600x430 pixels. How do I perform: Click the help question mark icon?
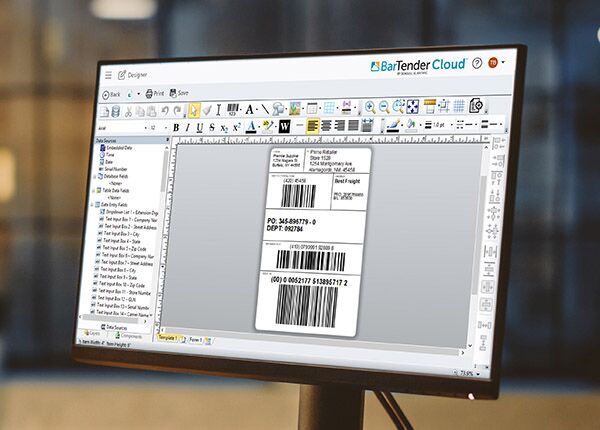click(477, 63)
